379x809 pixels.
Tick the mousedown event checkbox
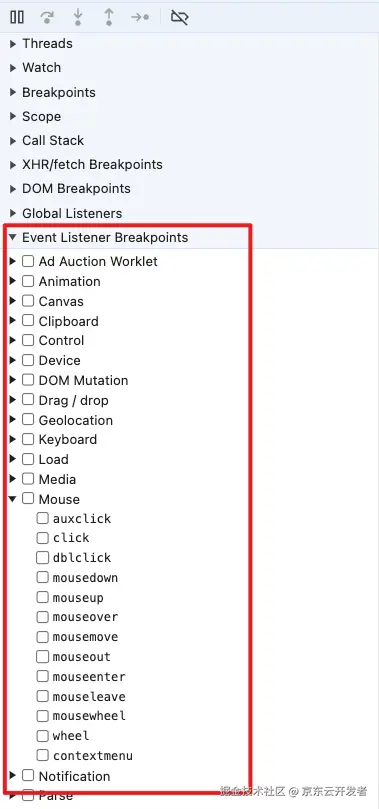click(43, 578)
